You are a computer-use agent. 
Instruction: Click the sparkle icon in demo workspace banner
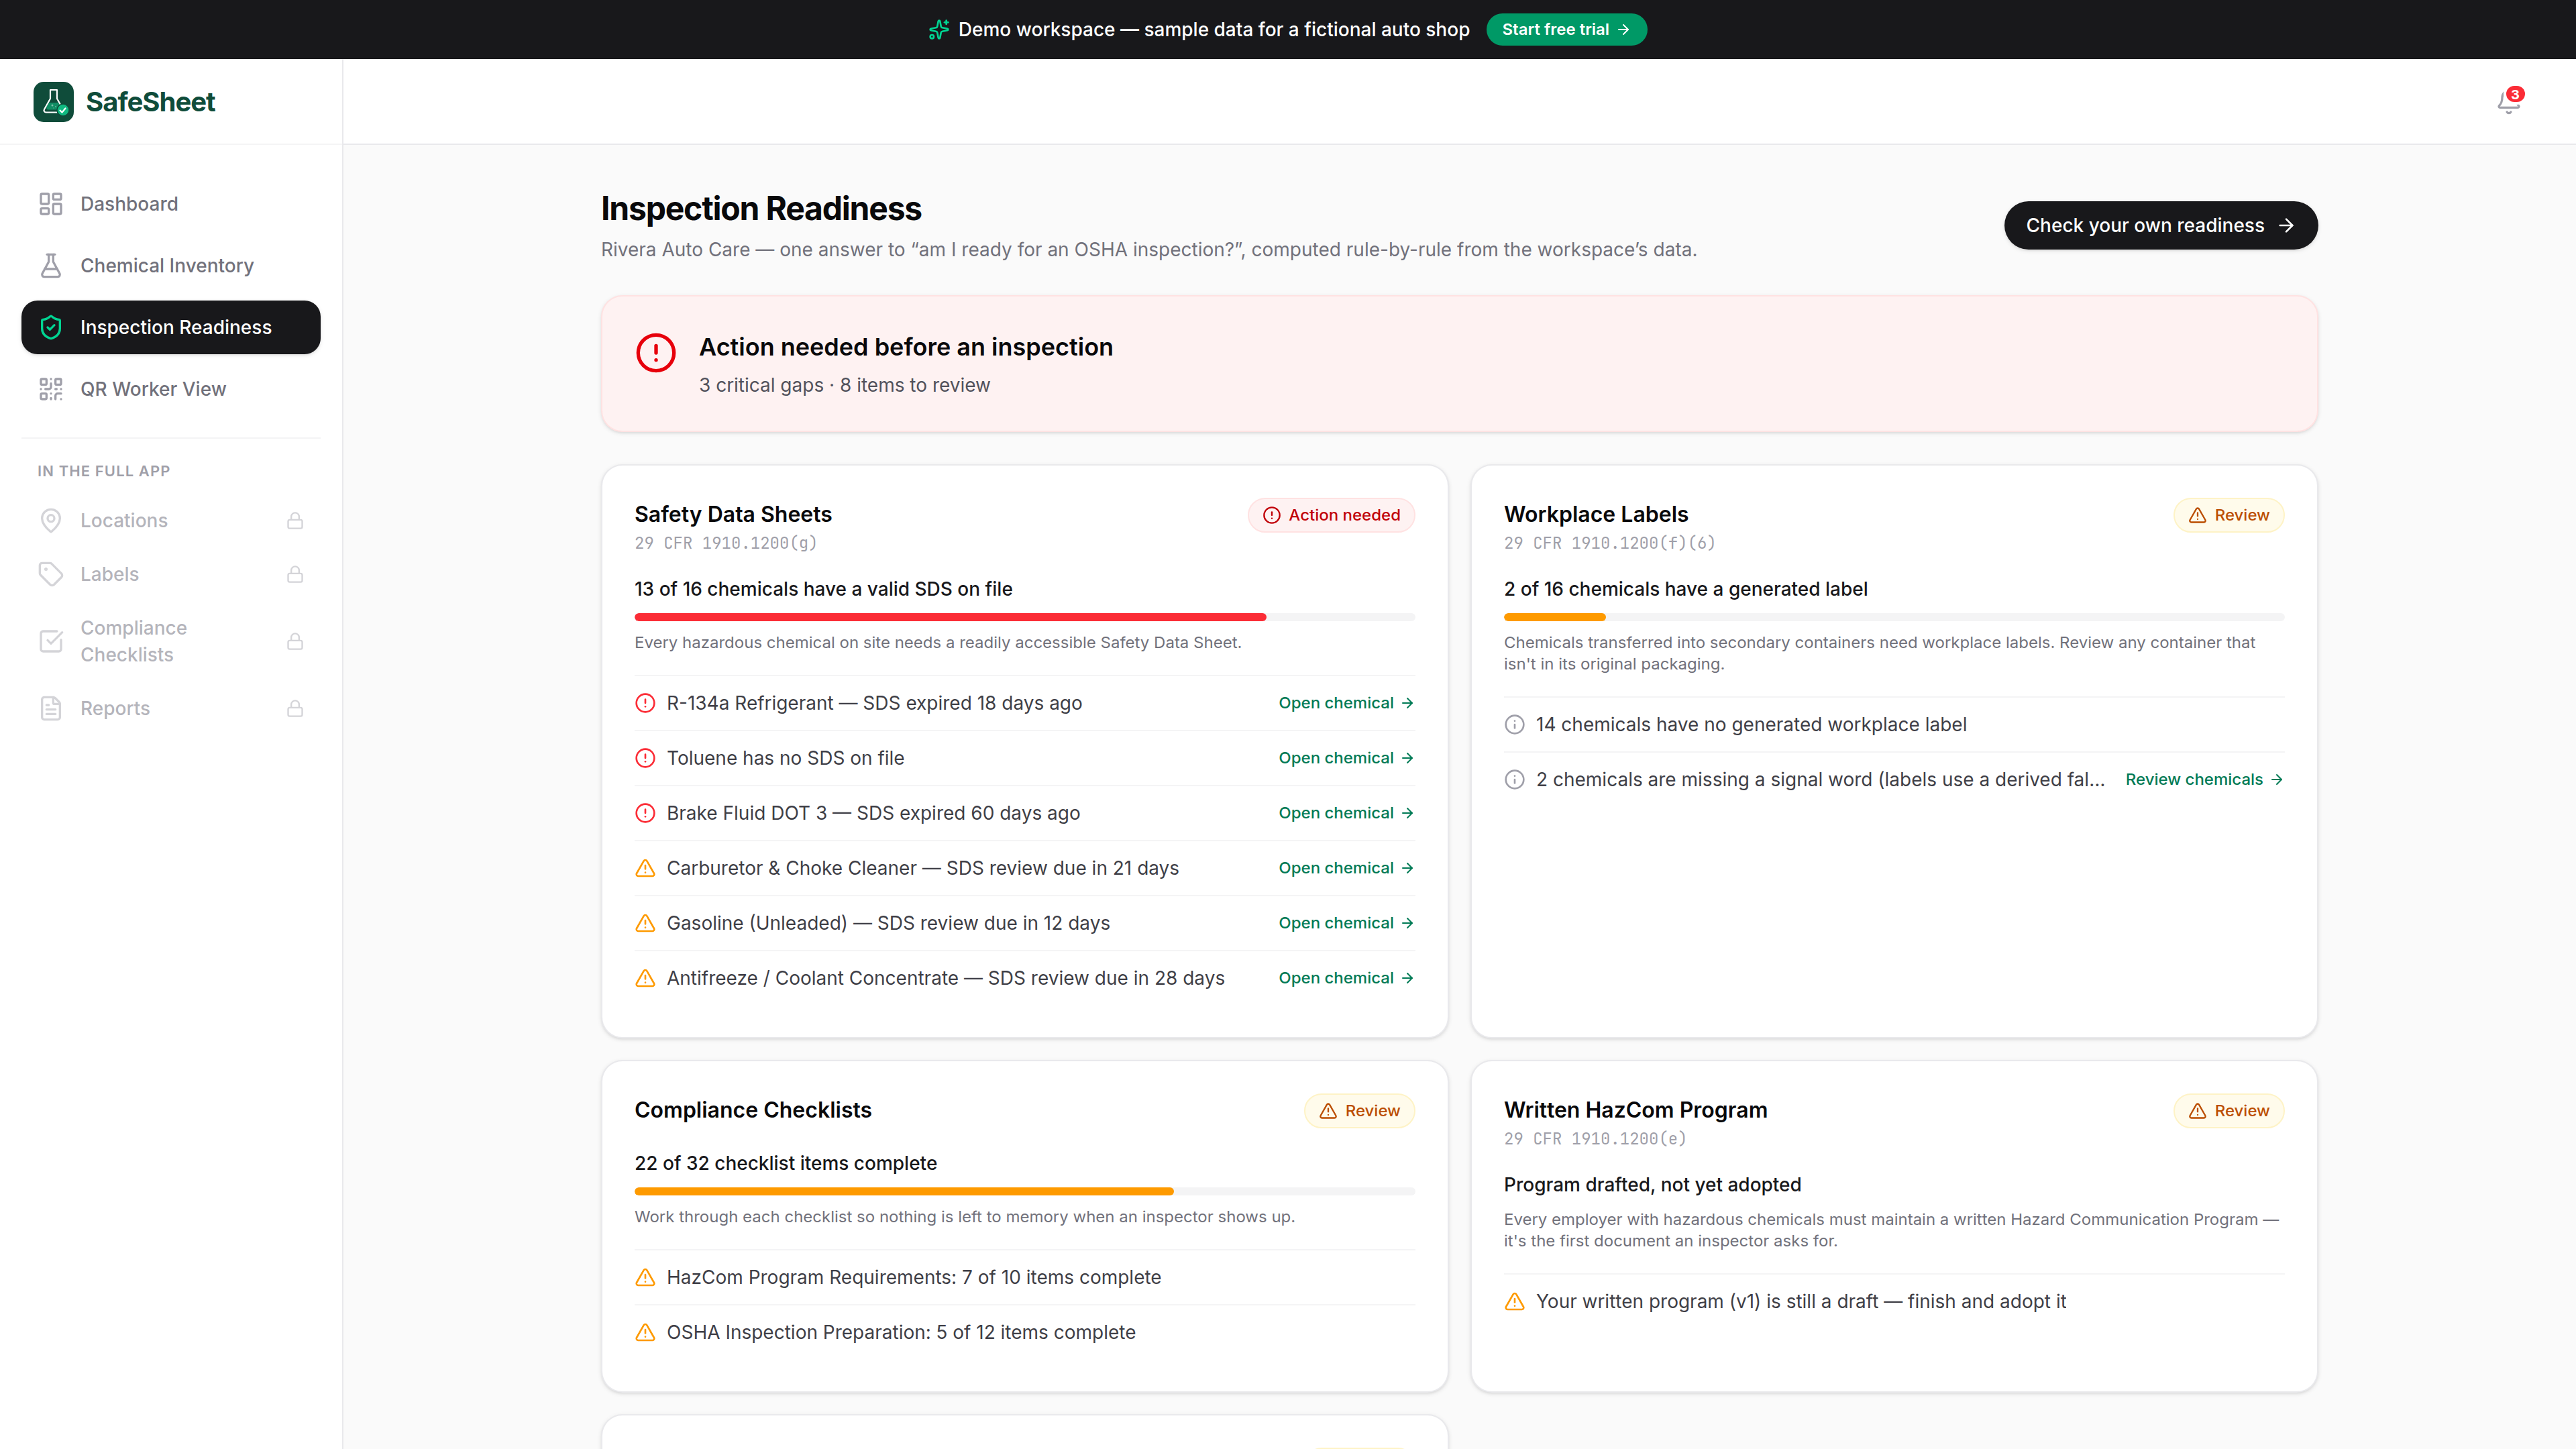938,30
